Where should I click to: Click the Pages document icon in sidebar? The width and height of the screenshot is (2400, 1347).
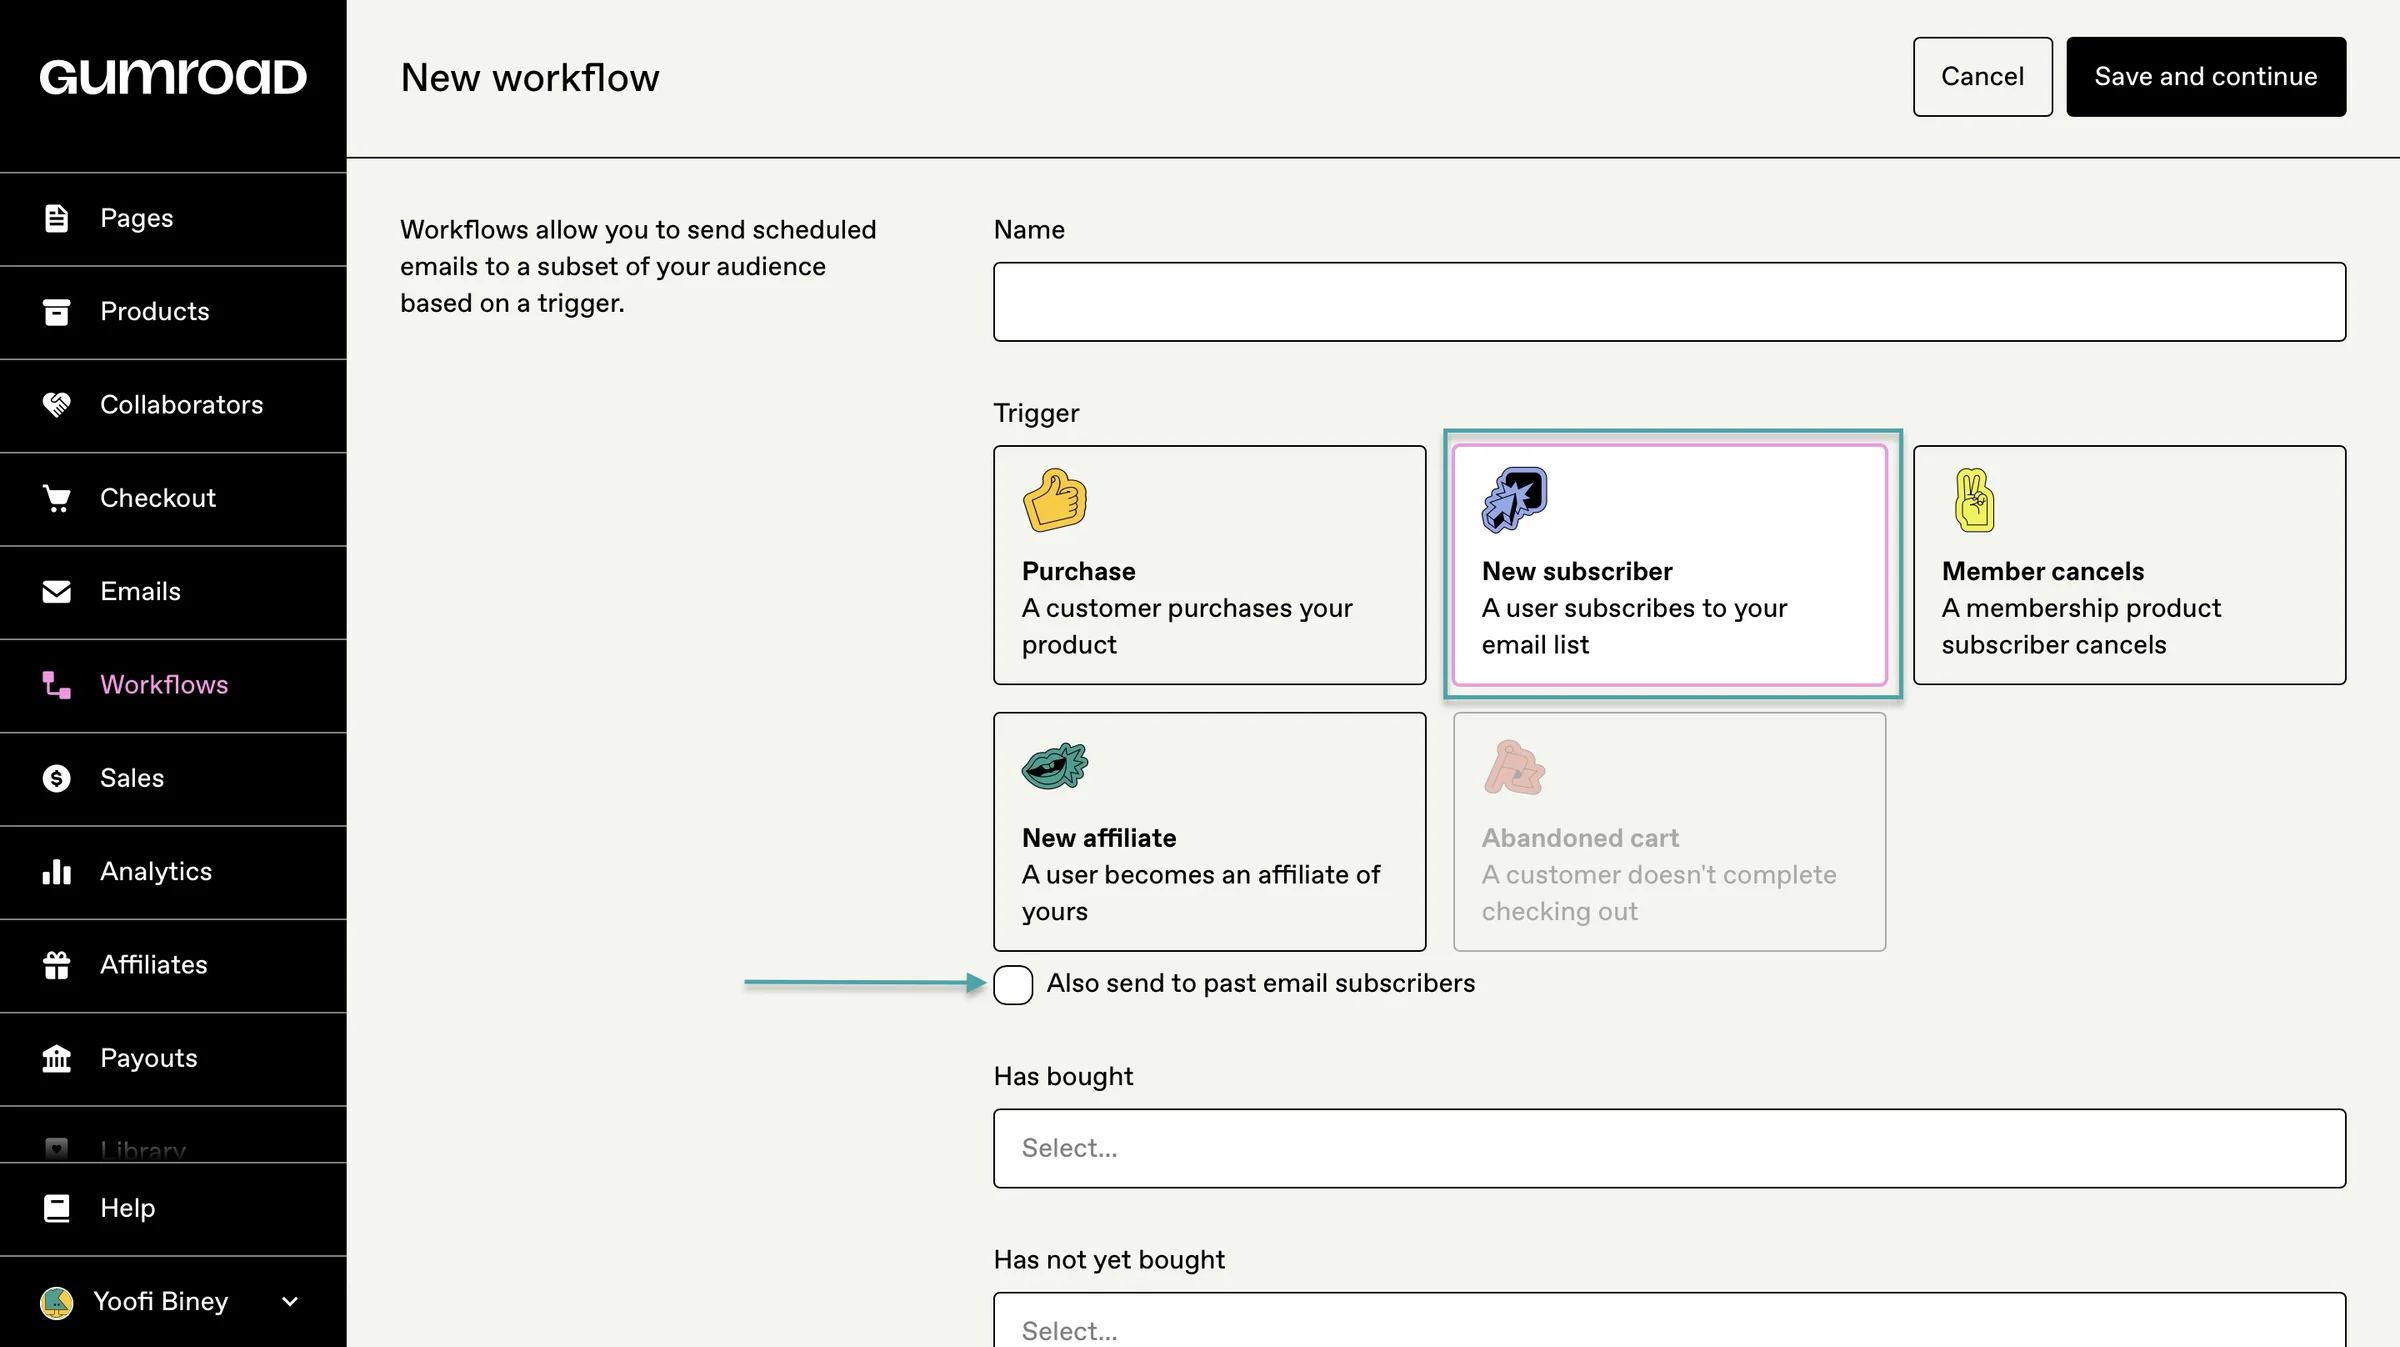(x=57, y=218)
